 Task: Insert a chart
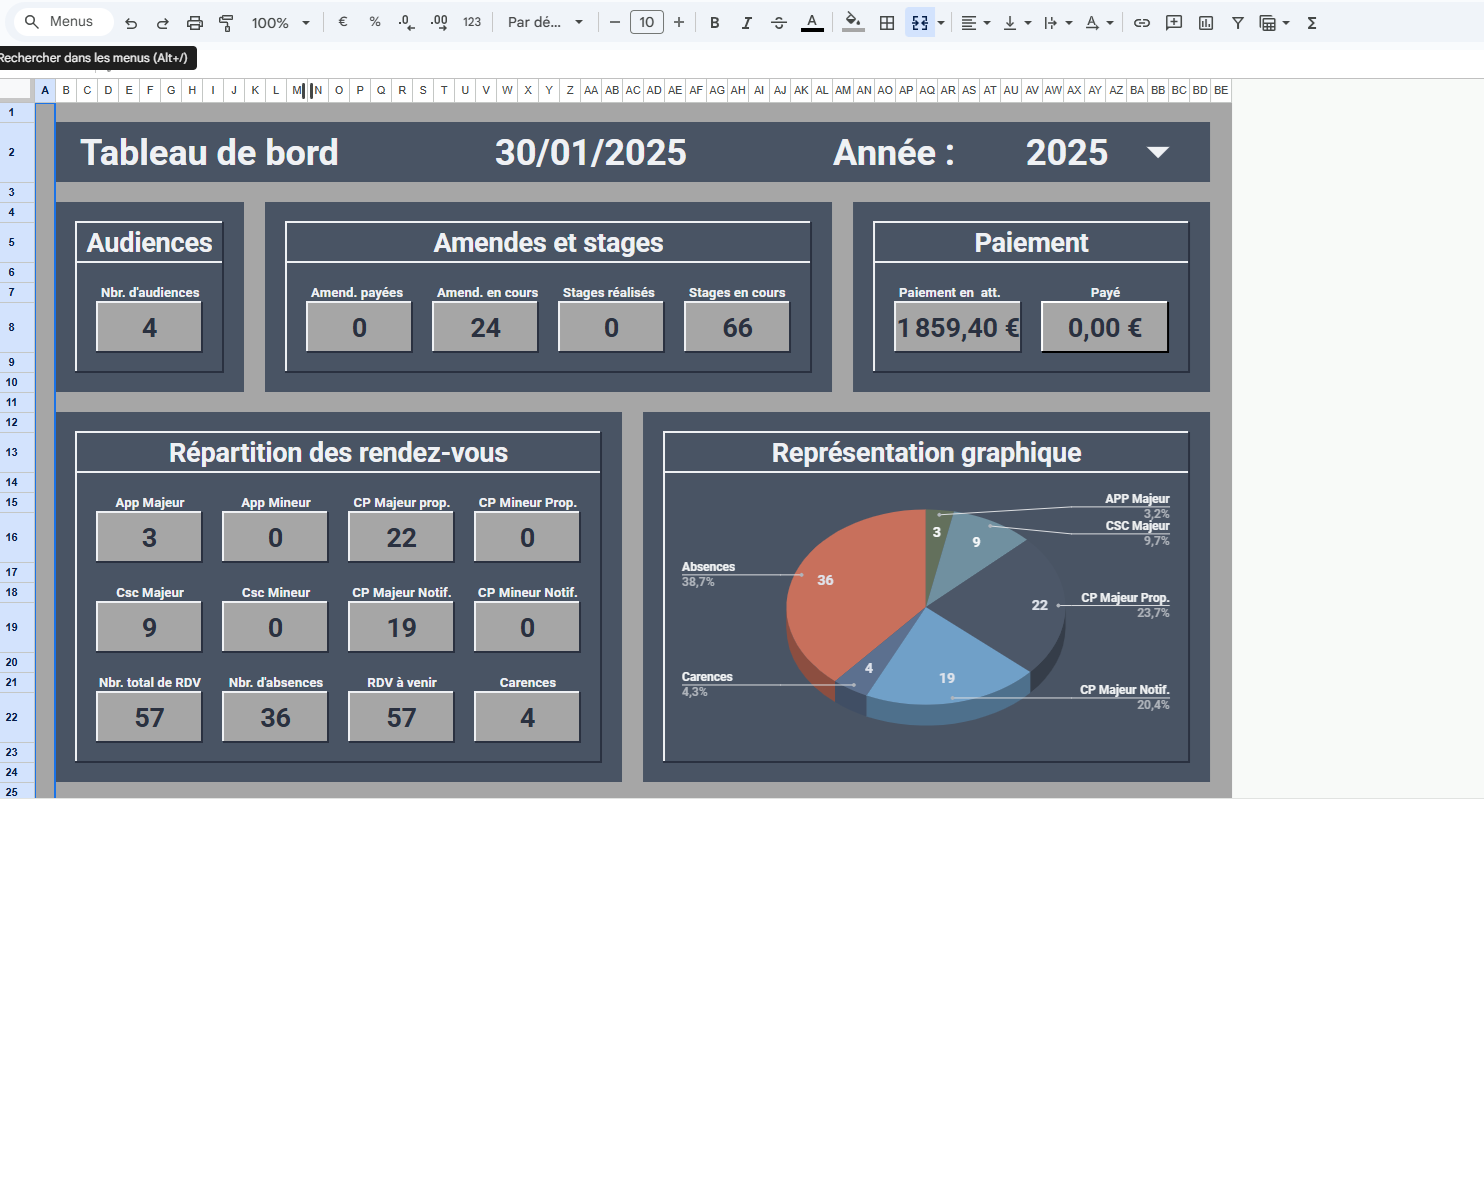[1206, 22]
